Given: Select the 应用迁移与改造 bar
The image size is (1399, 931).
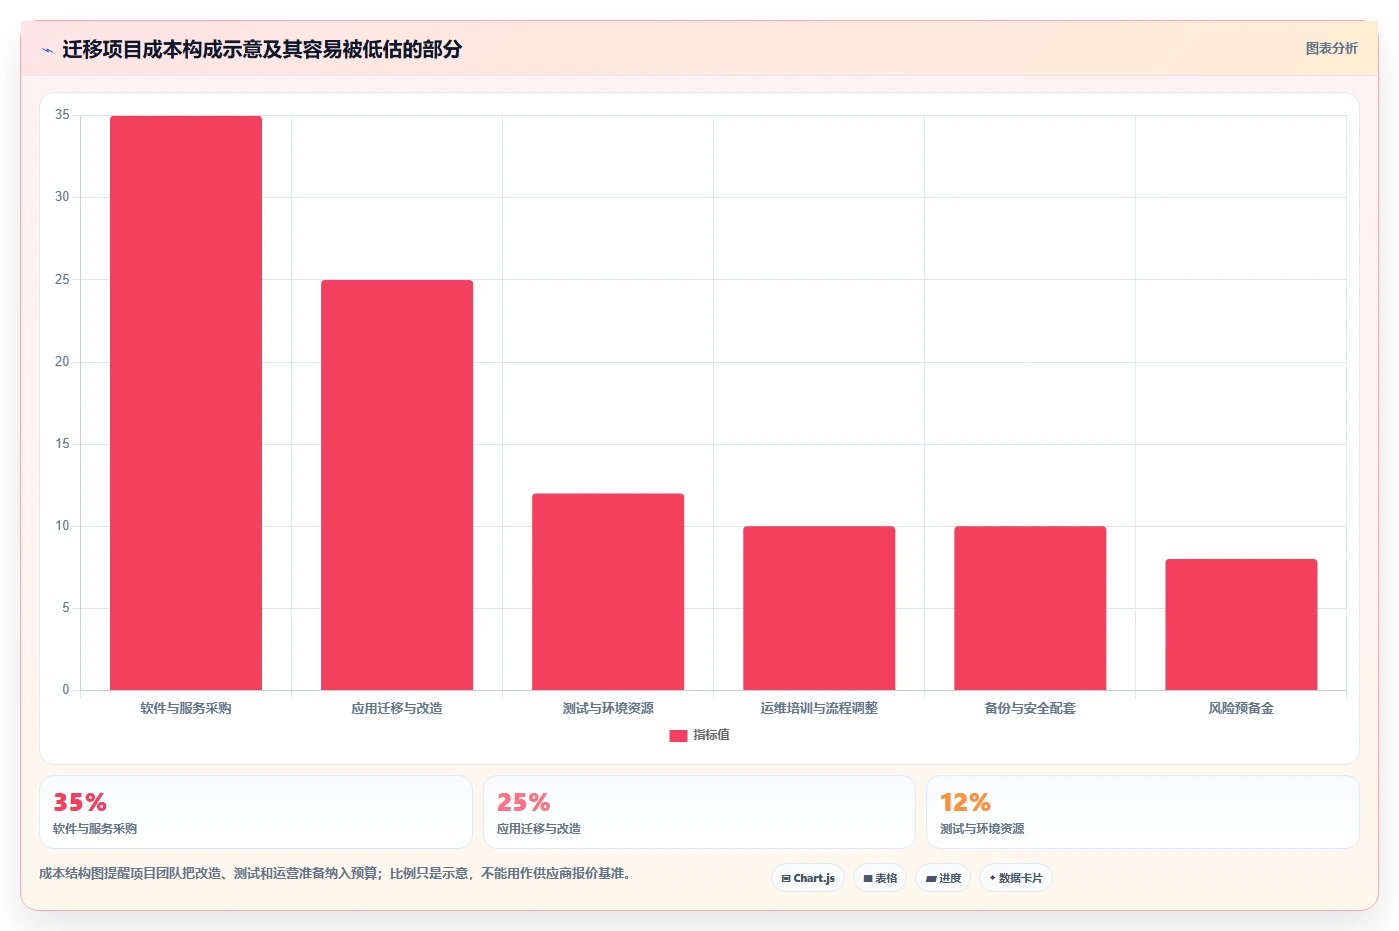Looking at the screenshot, I should 397,485.
